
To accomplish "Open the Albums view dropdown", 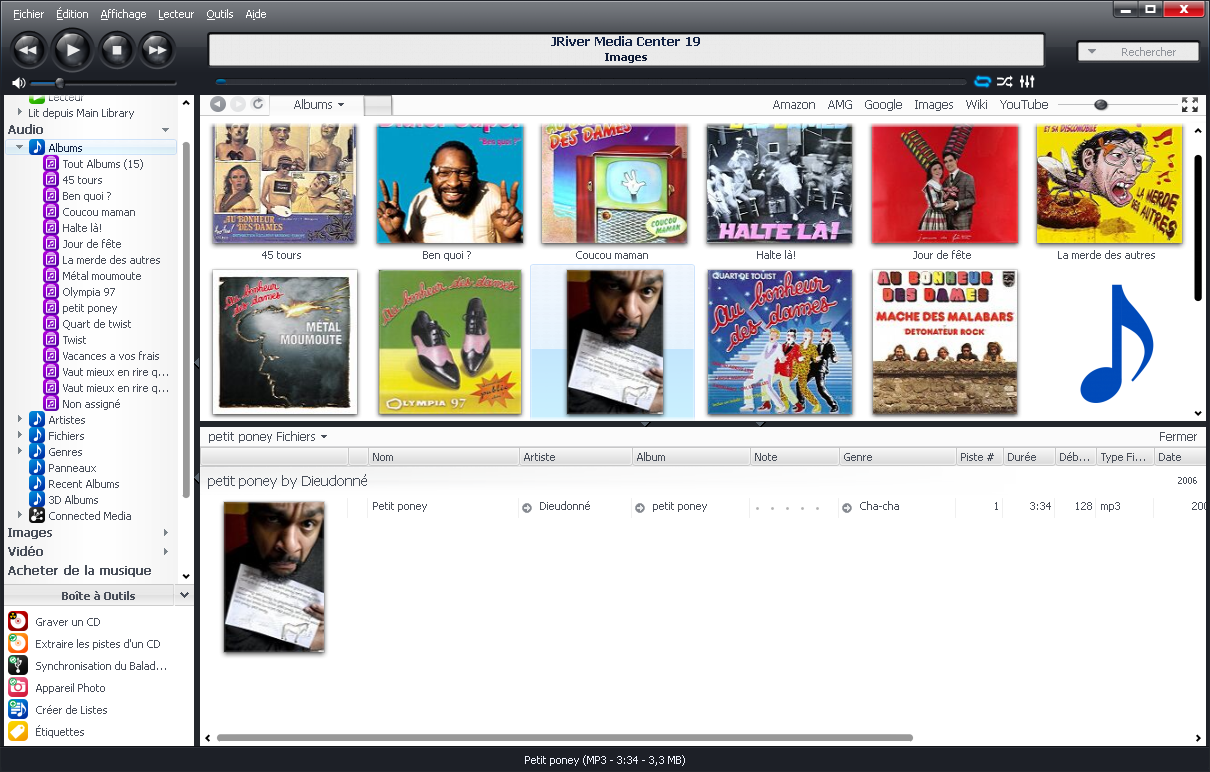I will coord(318,104).
